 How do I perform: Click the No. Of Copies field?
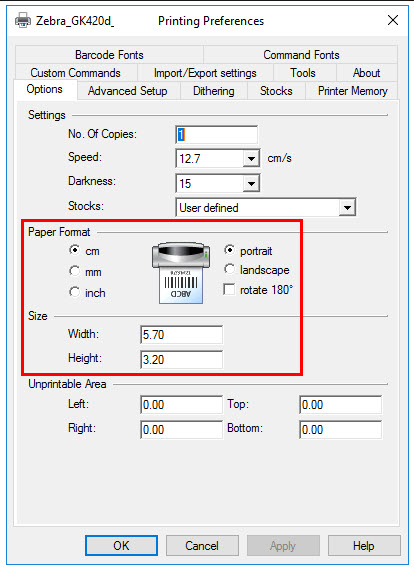[x=217, y=135]
